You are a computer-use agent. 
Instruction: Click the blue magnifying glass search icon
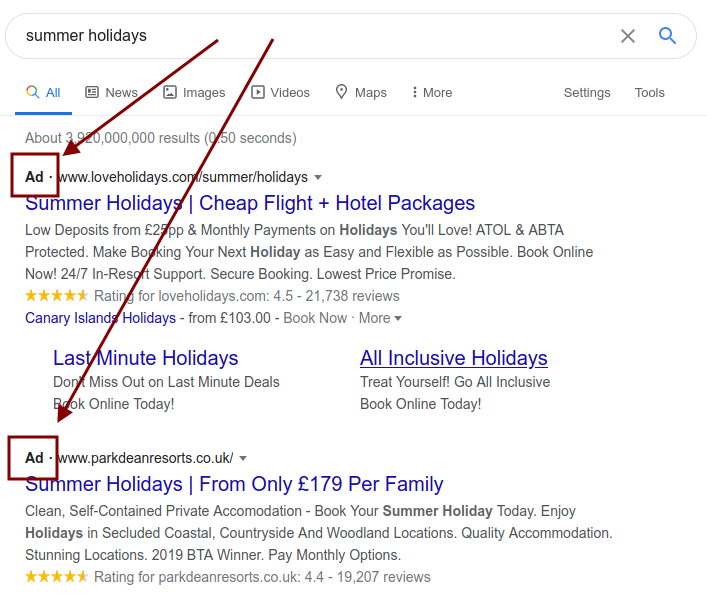tap(667, 36)
